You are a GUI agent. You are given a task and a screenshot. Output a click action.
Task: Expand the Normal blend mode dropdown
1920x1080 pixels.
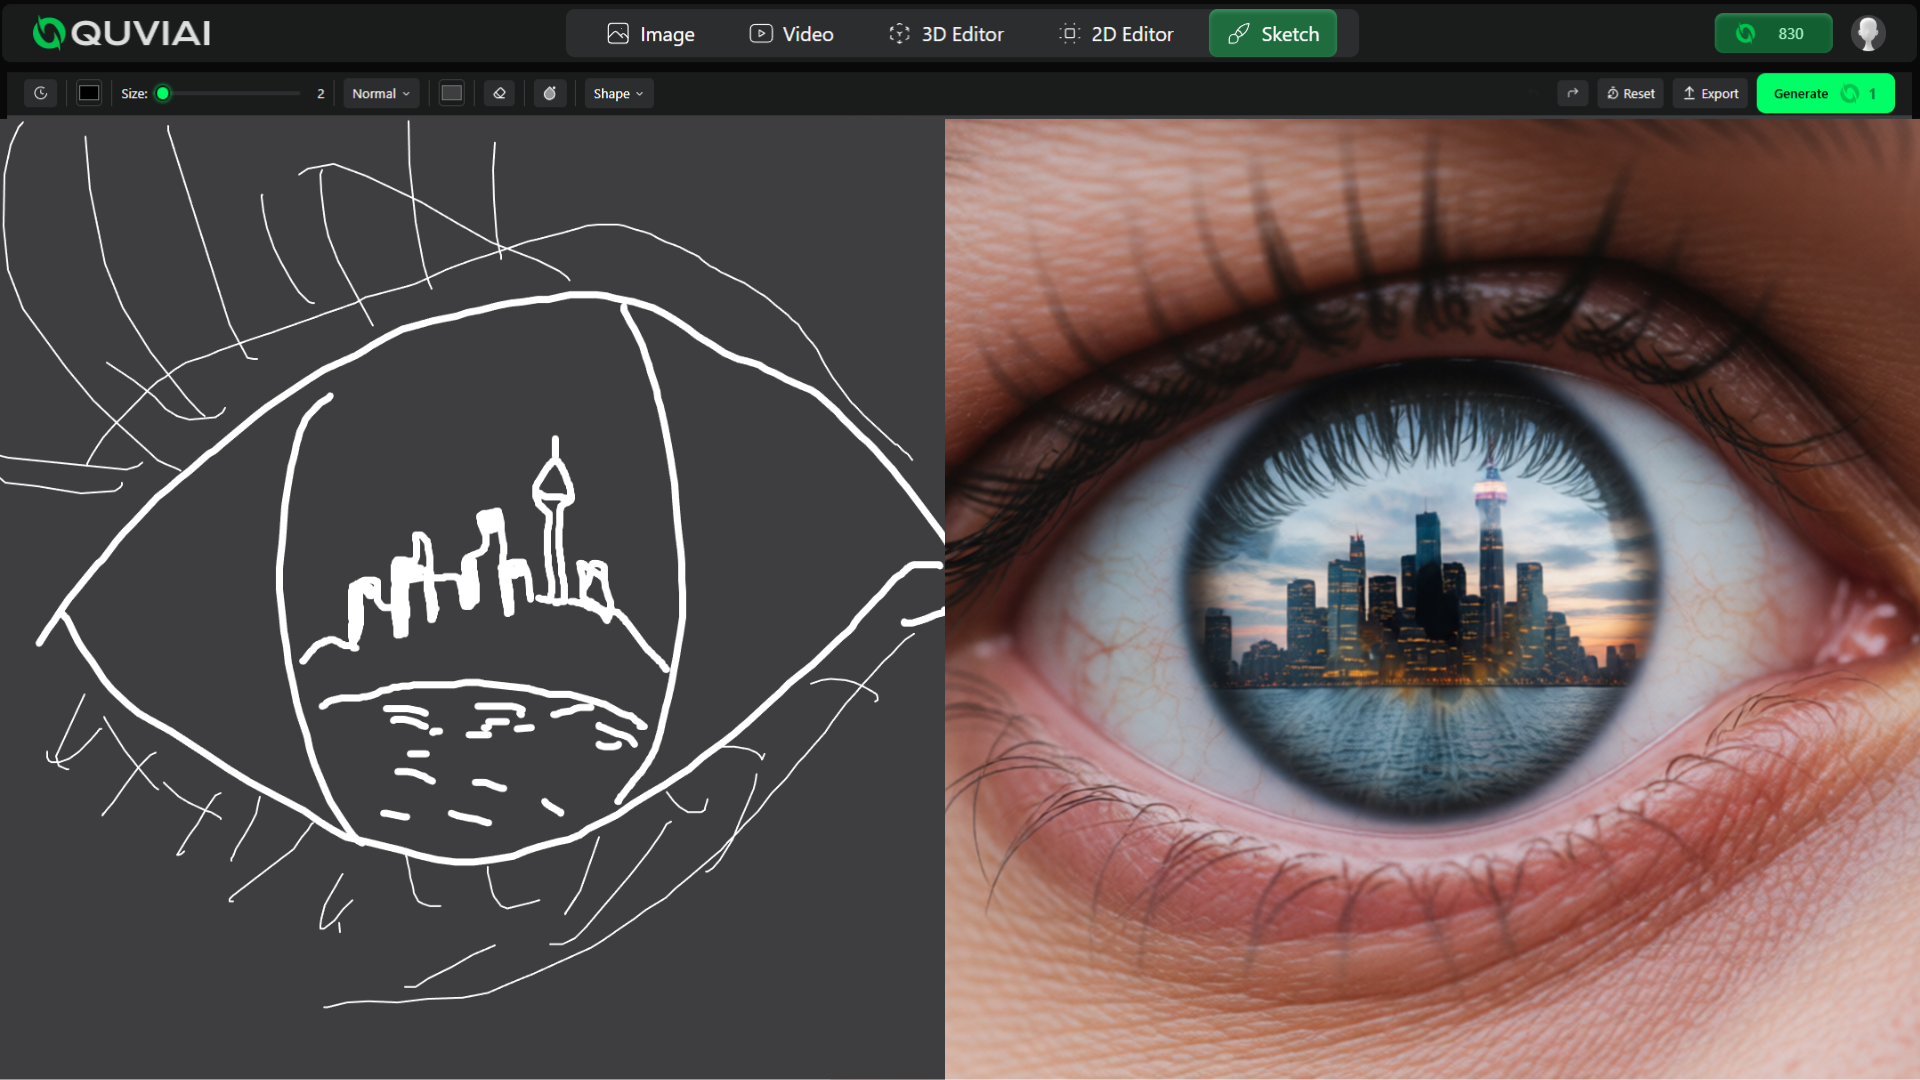click(380, 93)
